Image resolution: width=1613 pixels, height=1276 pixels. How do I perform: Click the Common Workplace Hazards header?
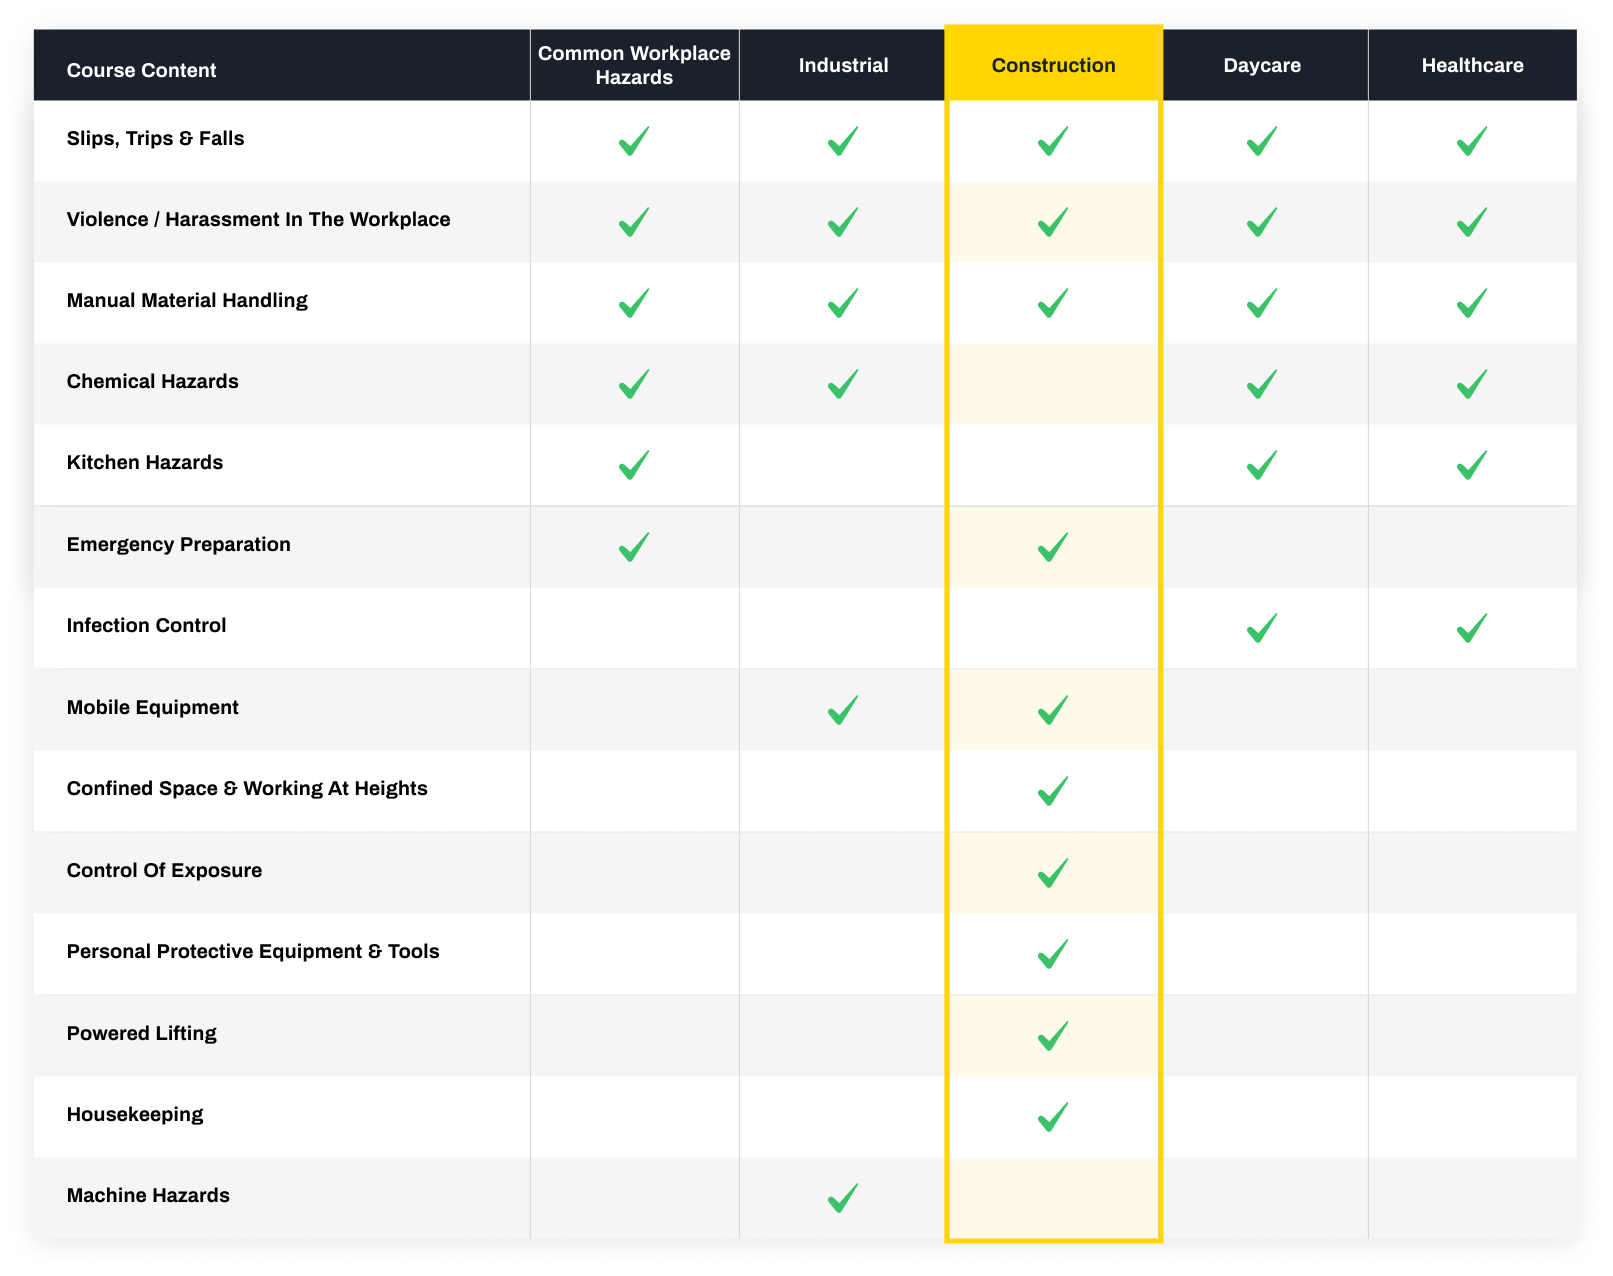pos(634,65)
